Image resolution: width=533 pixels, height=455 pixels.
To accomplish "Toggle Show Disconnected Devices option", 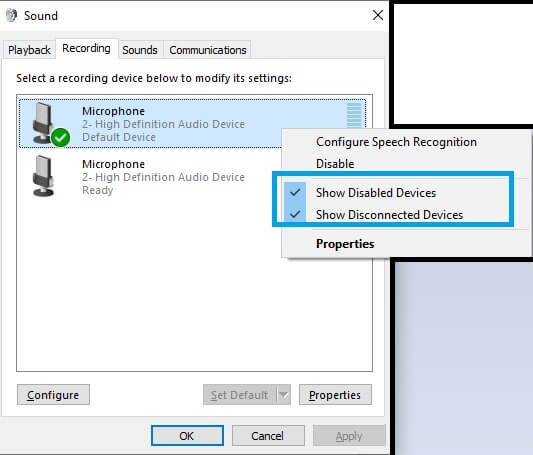I will (x=389, y=215).
